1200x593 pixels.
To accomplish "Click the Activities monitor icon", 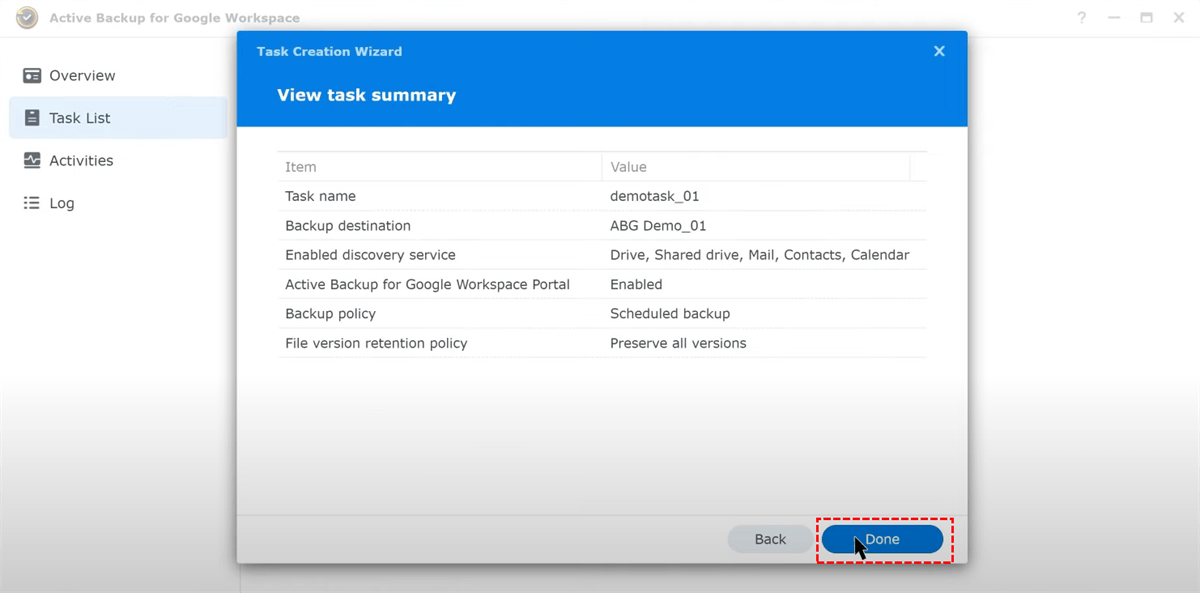I will [32, 161].
